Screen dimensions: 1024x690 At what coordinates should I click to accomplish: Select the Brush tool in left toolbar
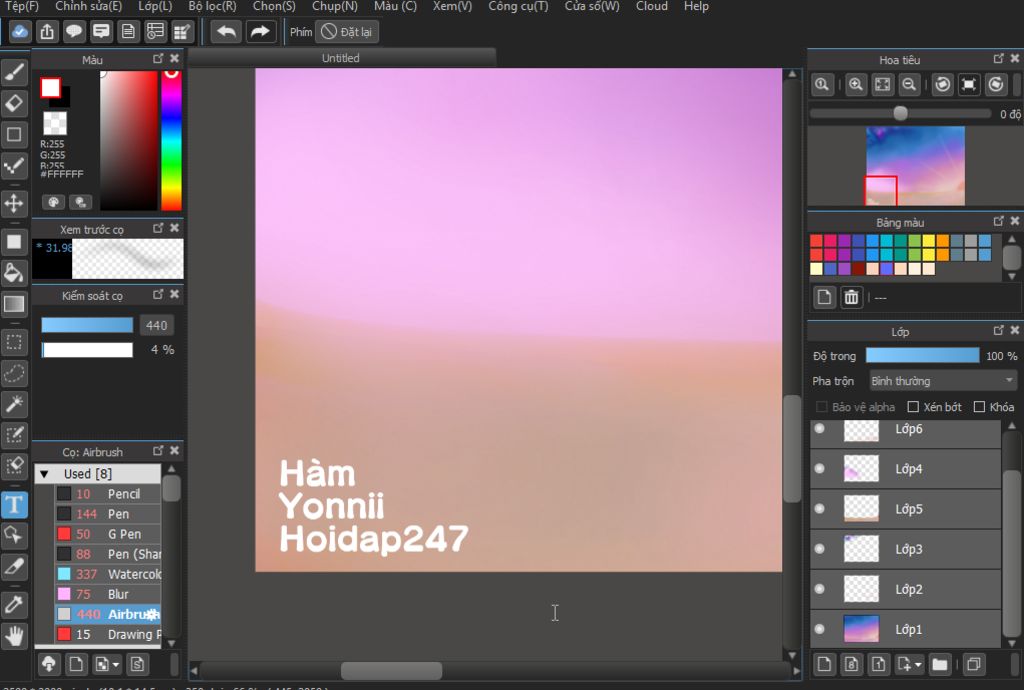pos(14,71)
